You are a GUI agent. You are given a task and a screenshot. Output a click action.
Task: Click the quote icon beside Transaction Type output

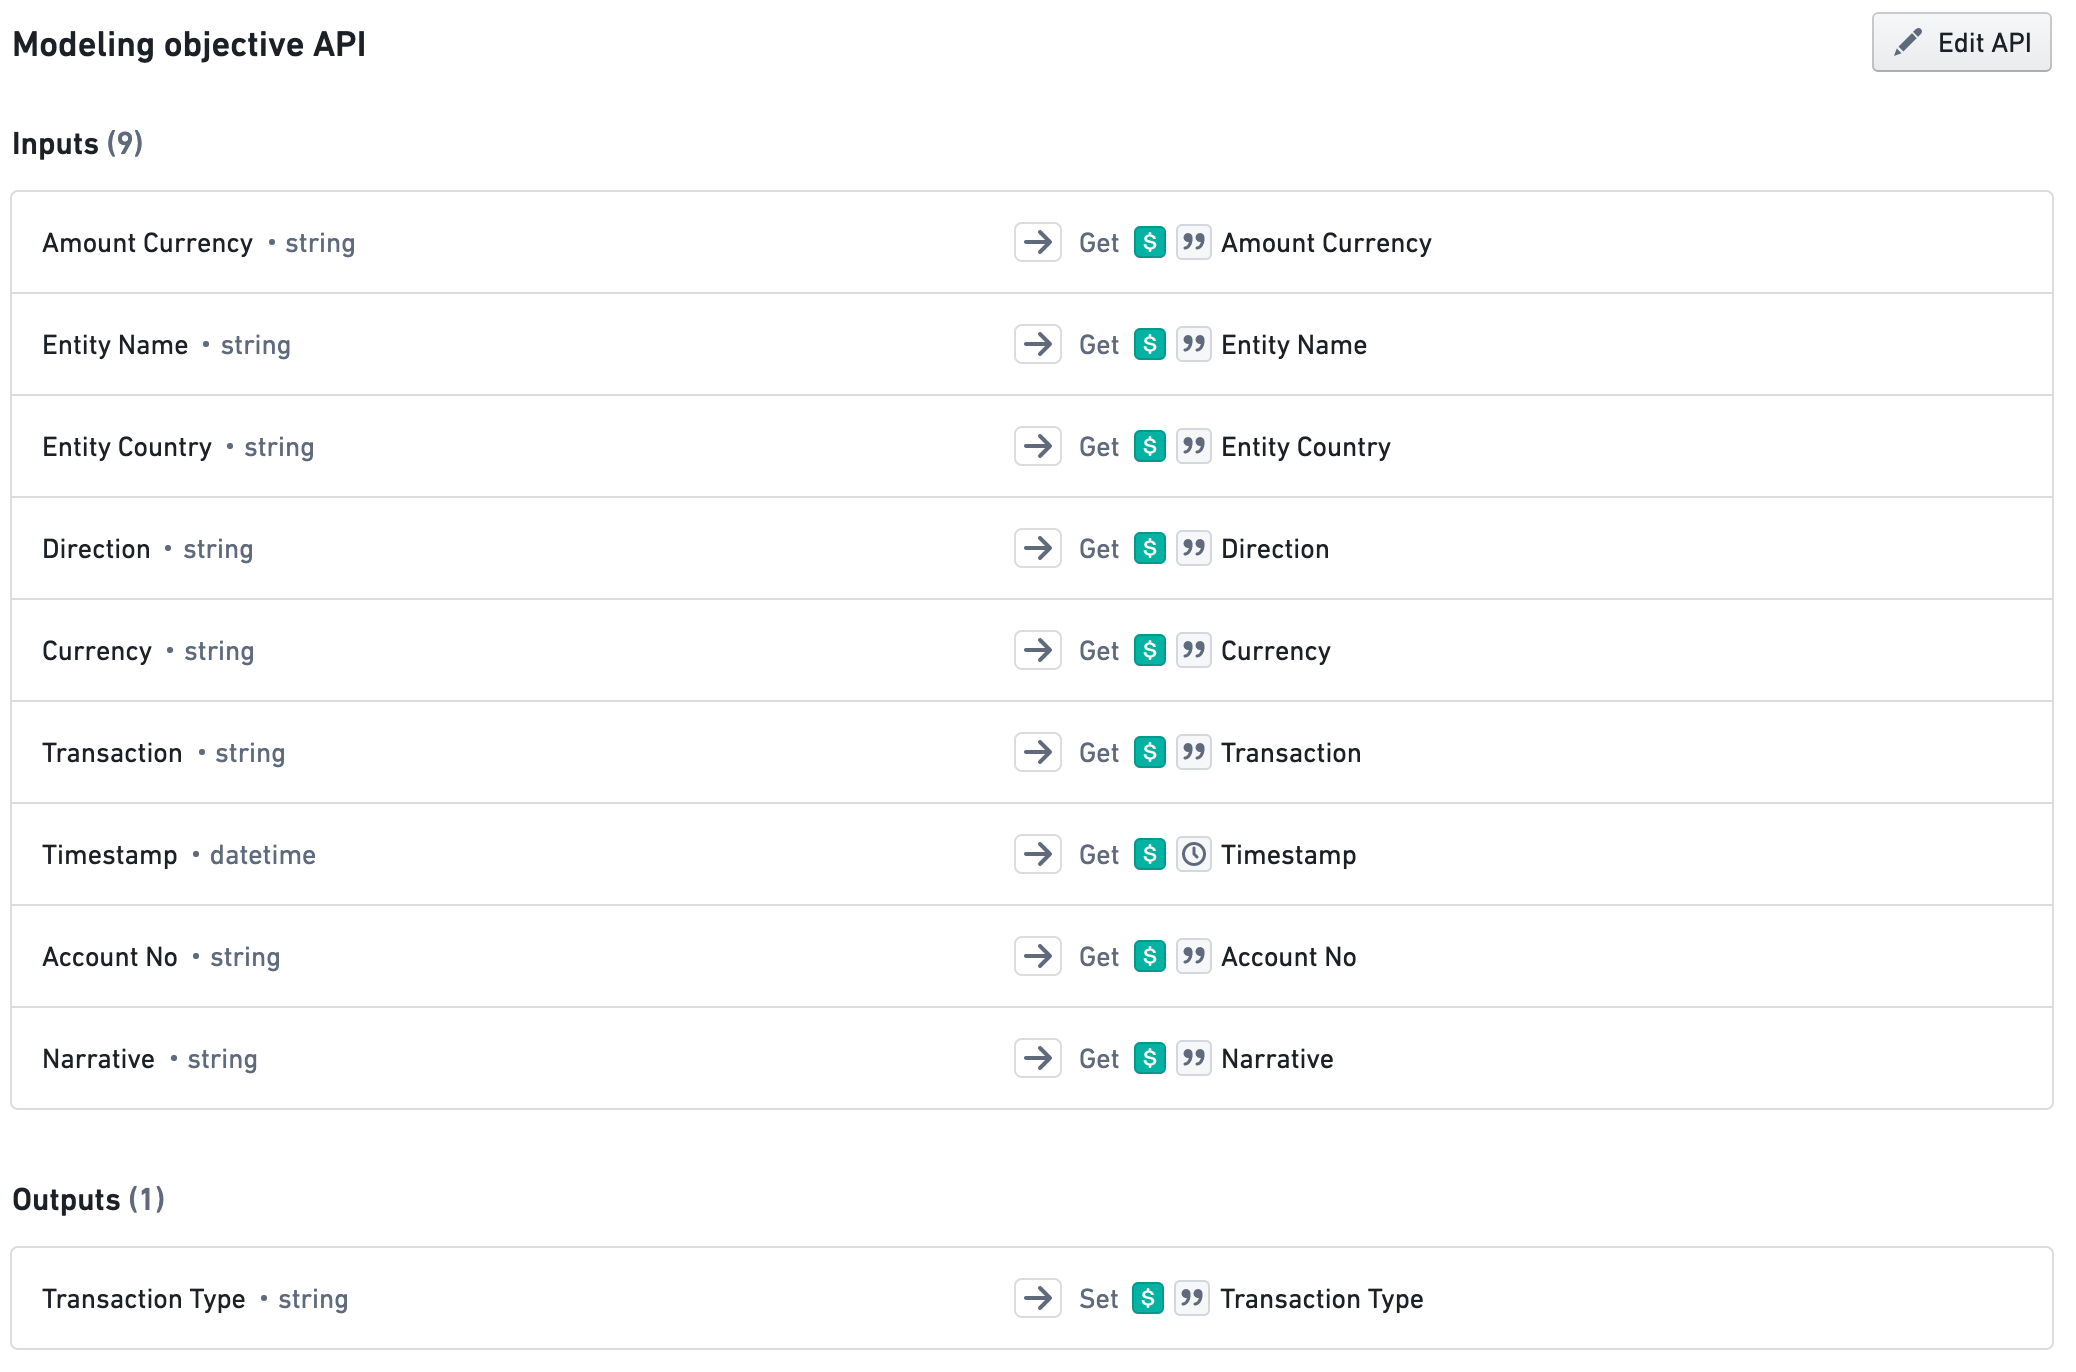1191,1298
